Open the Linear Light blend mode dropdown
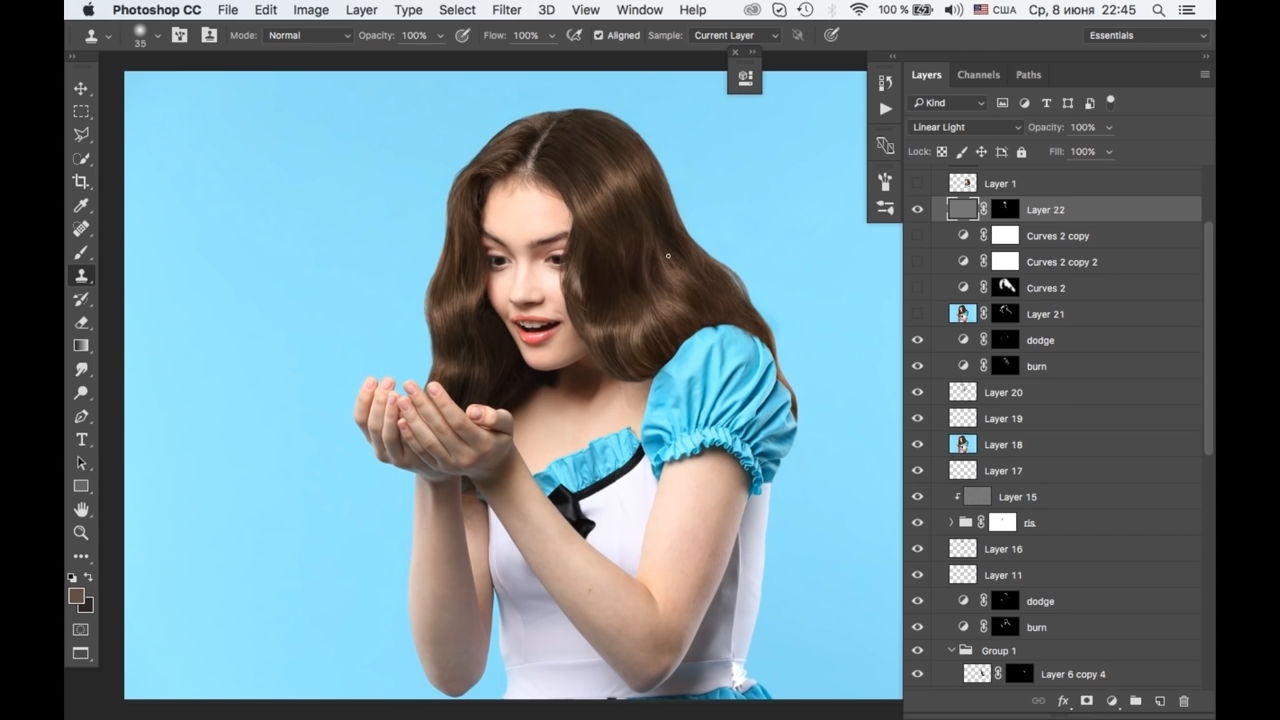 (966, 127)
